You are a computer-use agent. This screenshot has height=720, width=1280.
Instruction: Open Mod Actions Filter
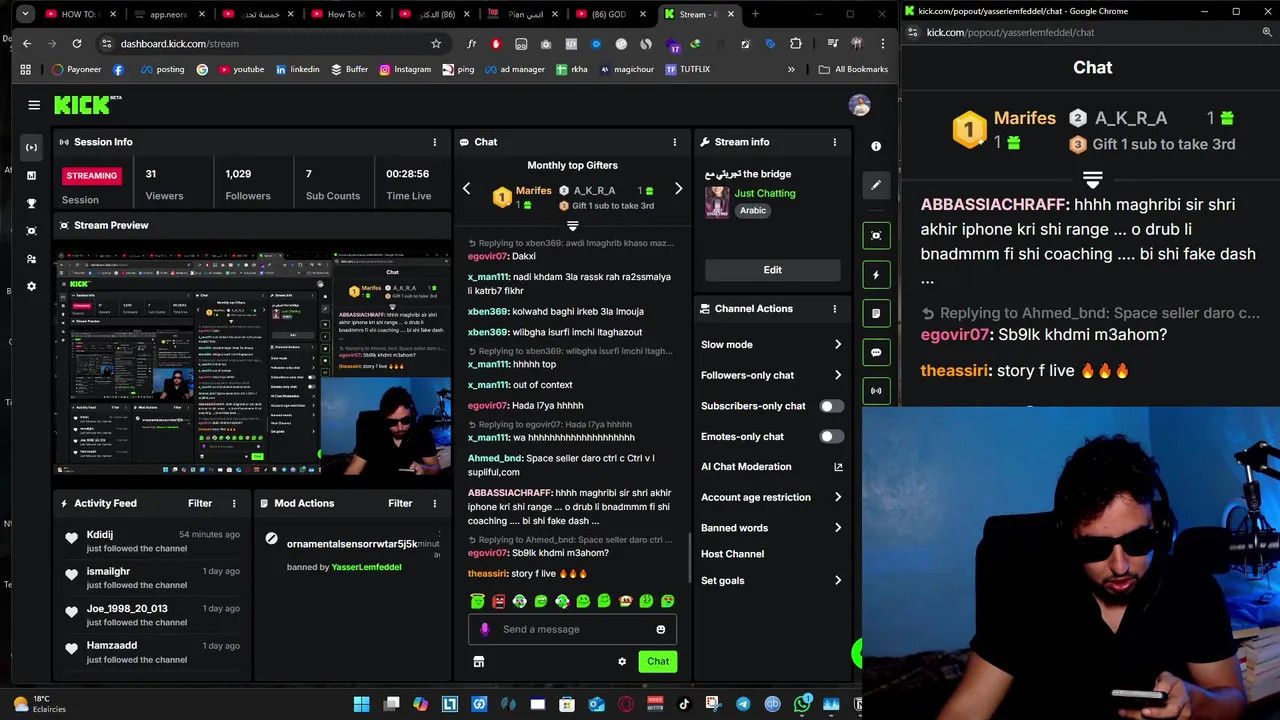click(x=400, y=503)
